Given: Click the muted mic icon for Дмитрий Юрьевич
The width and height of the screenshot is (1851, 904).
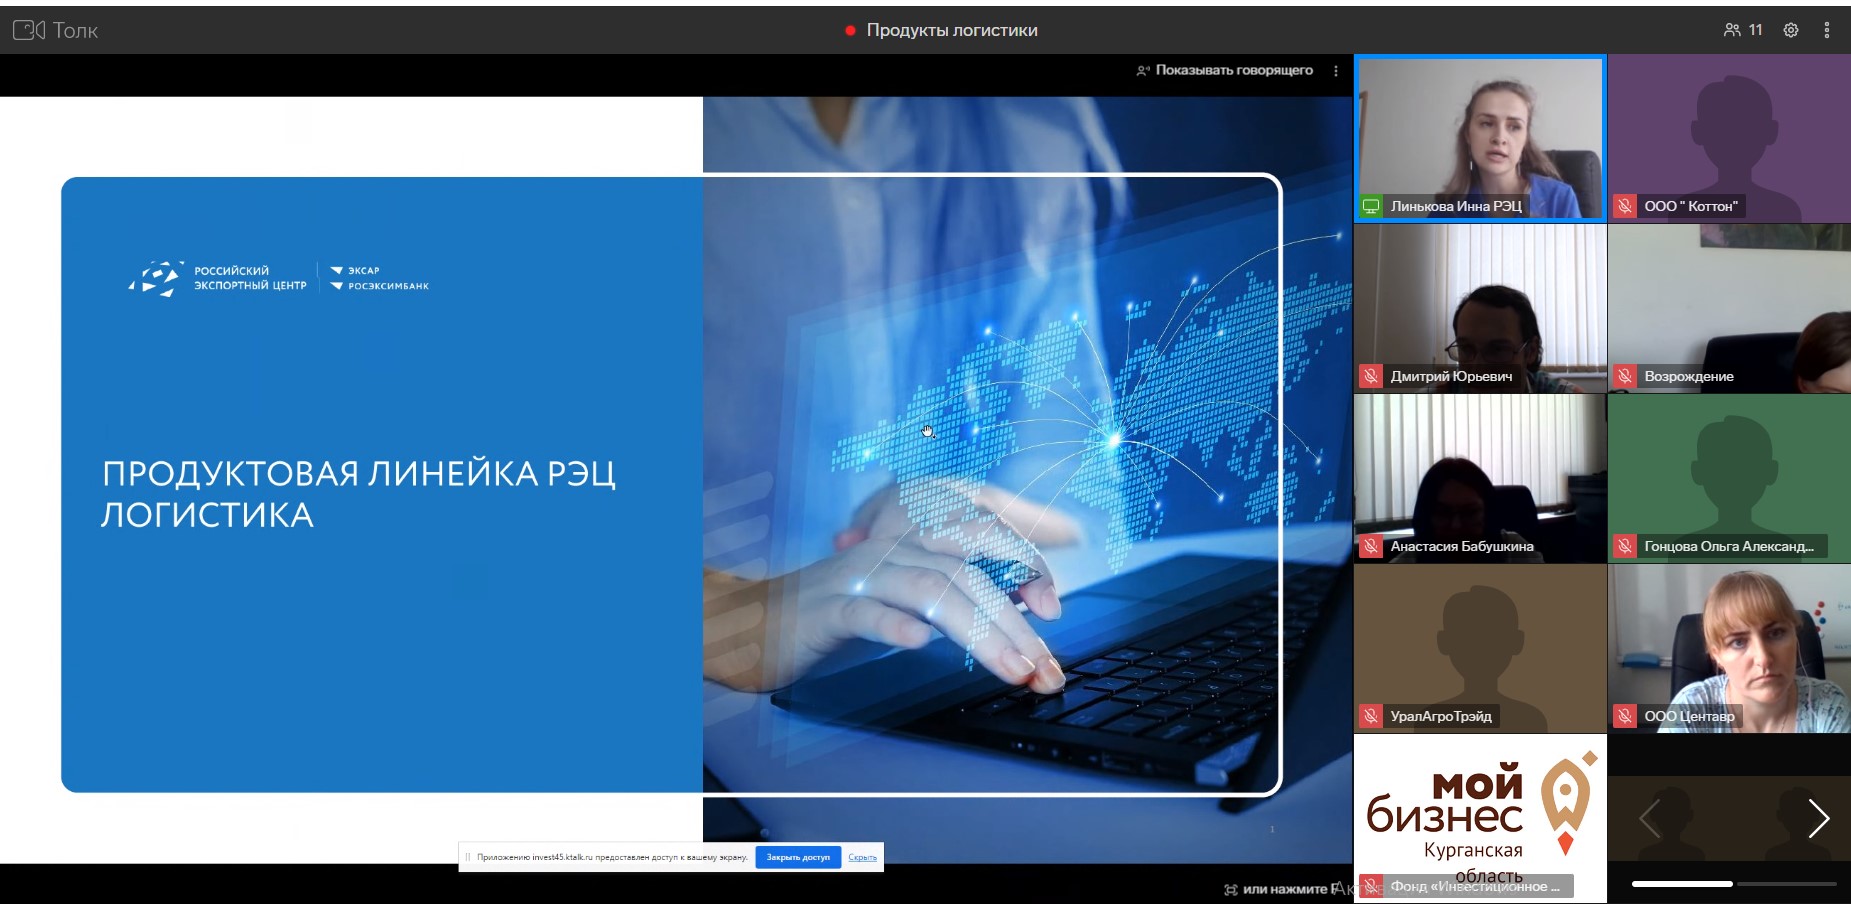Looking at the screenshot, I should coord(1371,376).
